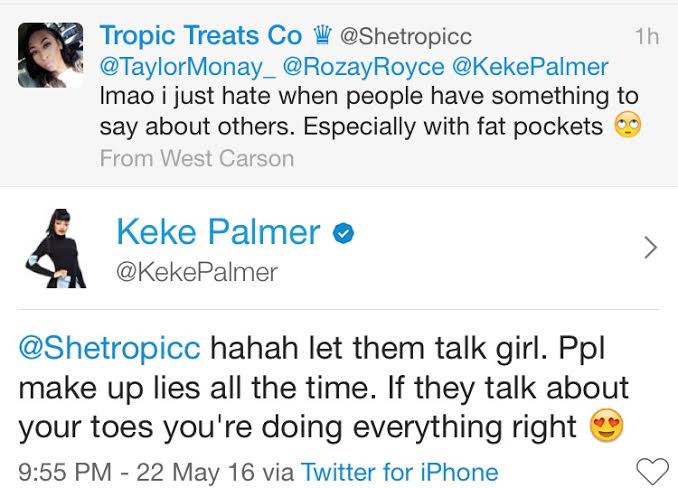
Task: Tap the 1h timestamp on top tweet
Action: click(x=646, y=37)
